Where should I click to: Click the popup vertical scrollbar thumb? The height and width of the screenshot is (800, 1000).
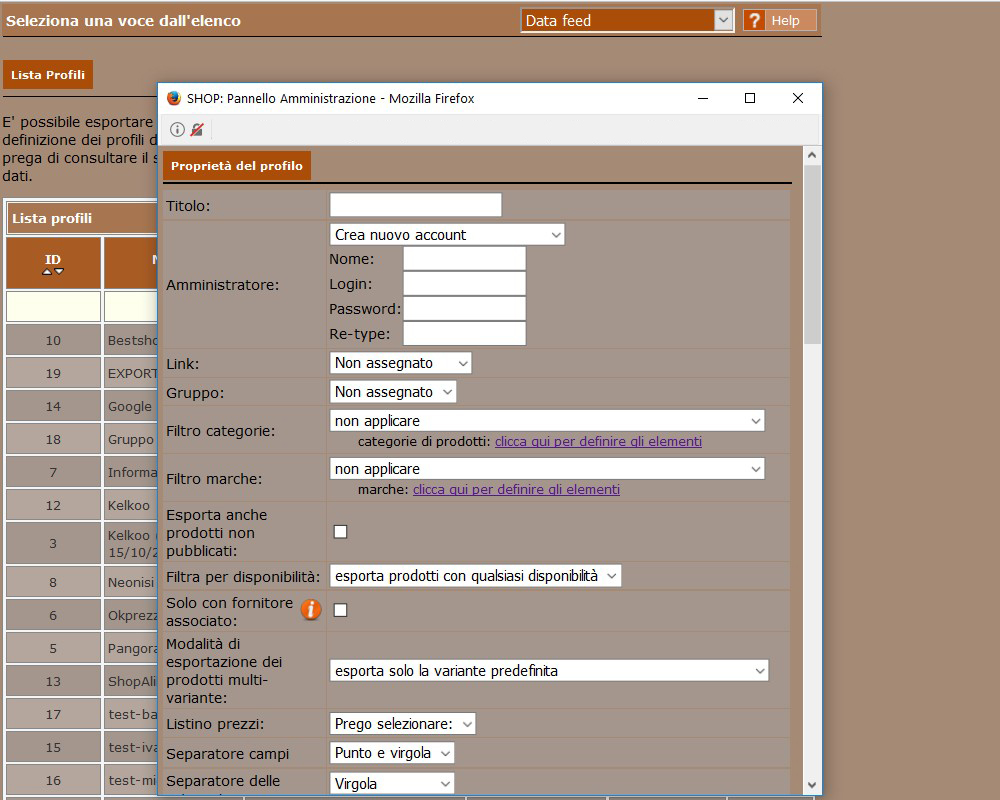[x=812, y=255]
